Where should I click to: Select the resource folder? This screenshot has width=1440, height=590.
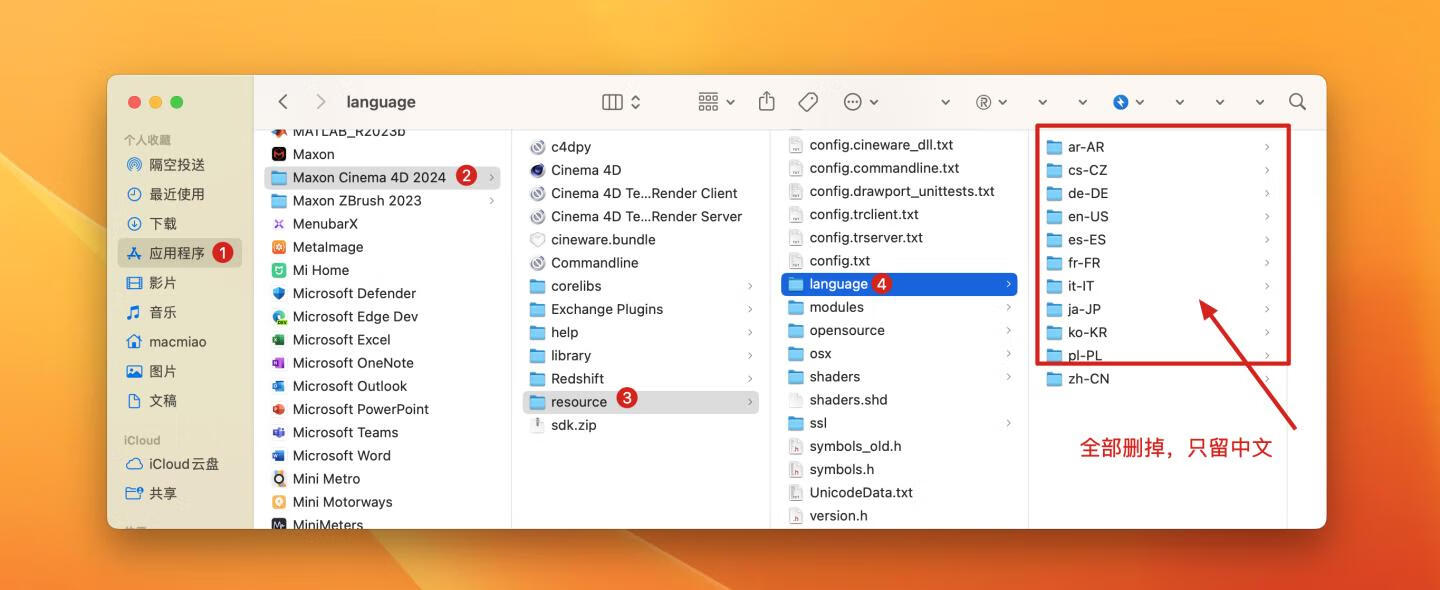[x=641, y=402]
